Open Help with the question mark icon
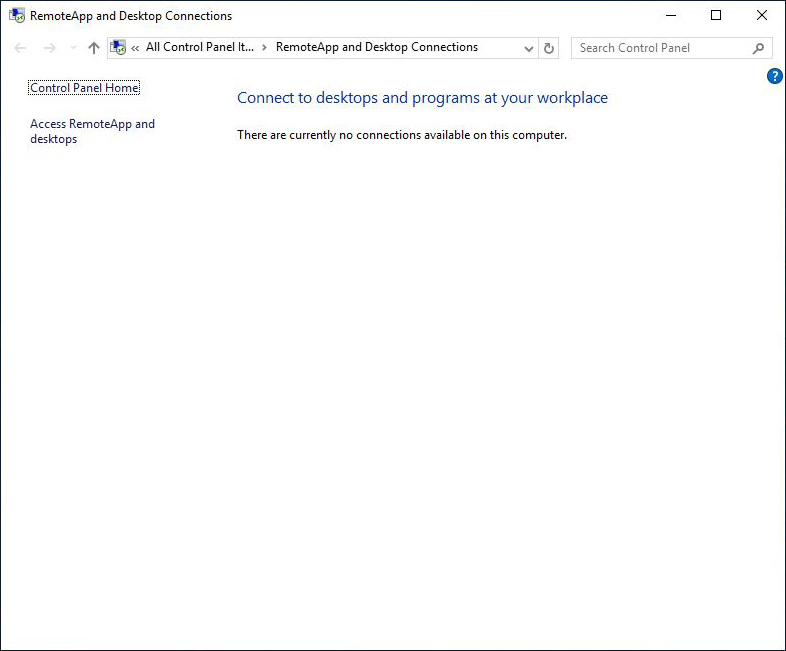 [774, 76]
